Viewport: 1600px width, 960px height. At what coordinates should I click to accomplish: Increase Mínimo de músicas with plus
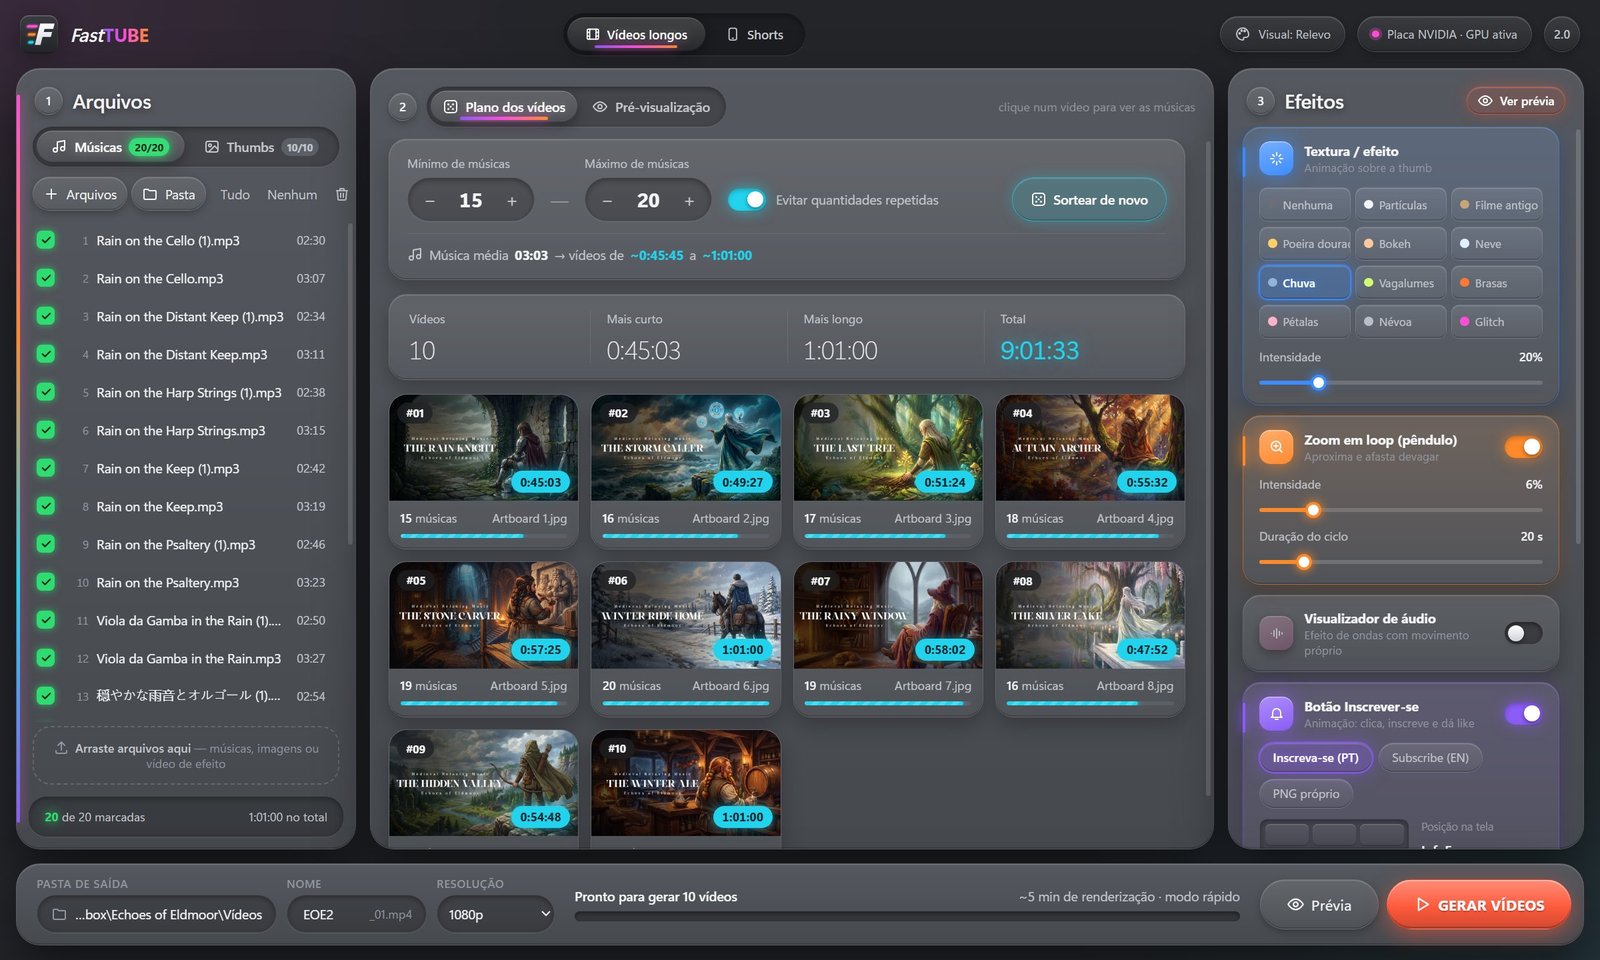pyautogui.click(x=512, y=201)
